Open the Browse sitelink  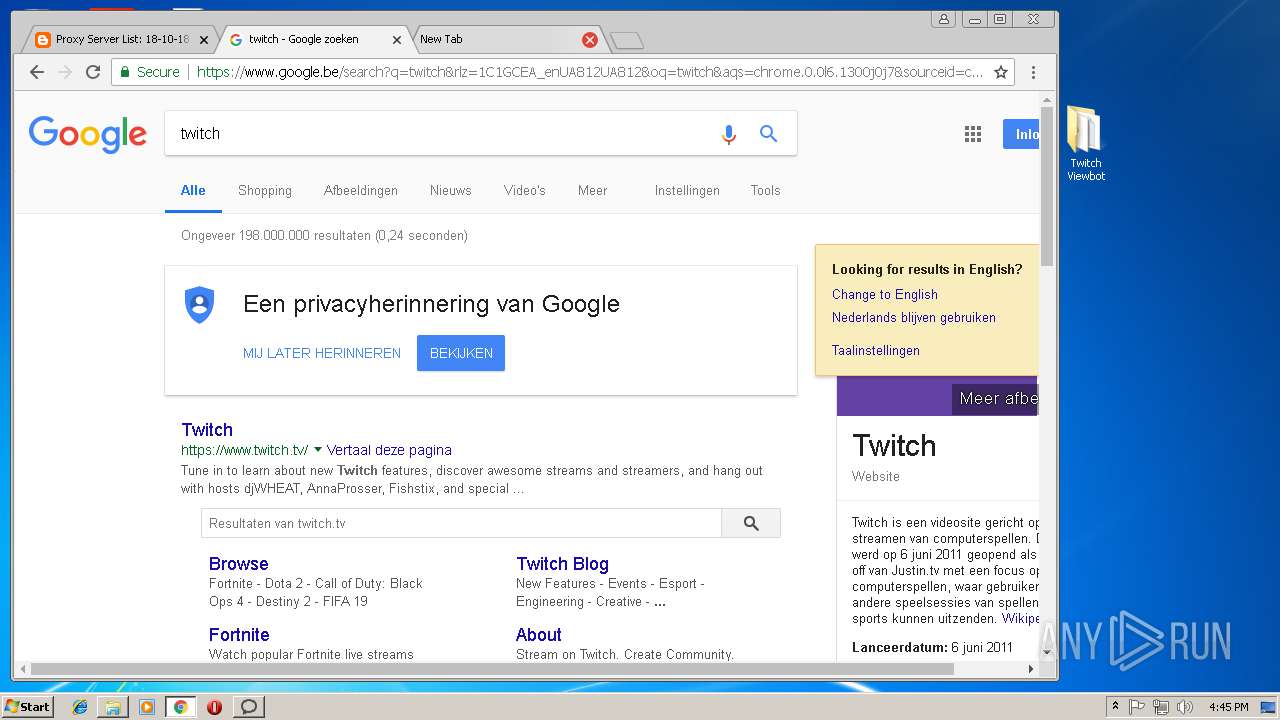tap(239, 564)
